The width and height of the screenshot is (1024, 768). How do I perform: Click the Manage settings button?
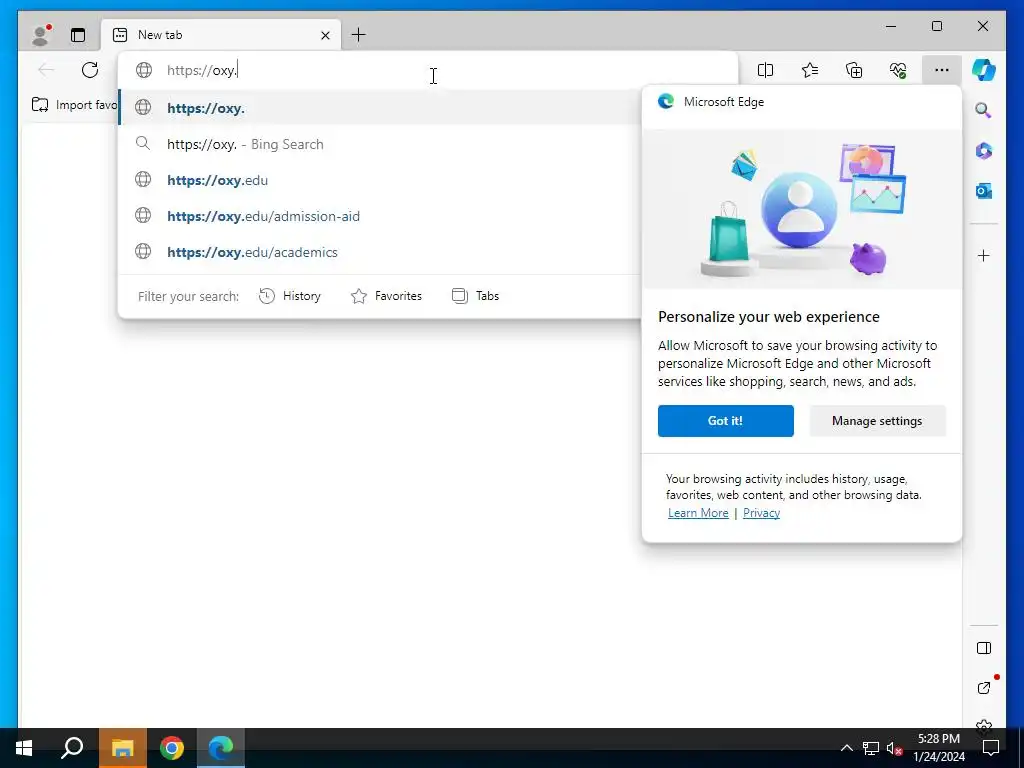[x=877, y=421]
